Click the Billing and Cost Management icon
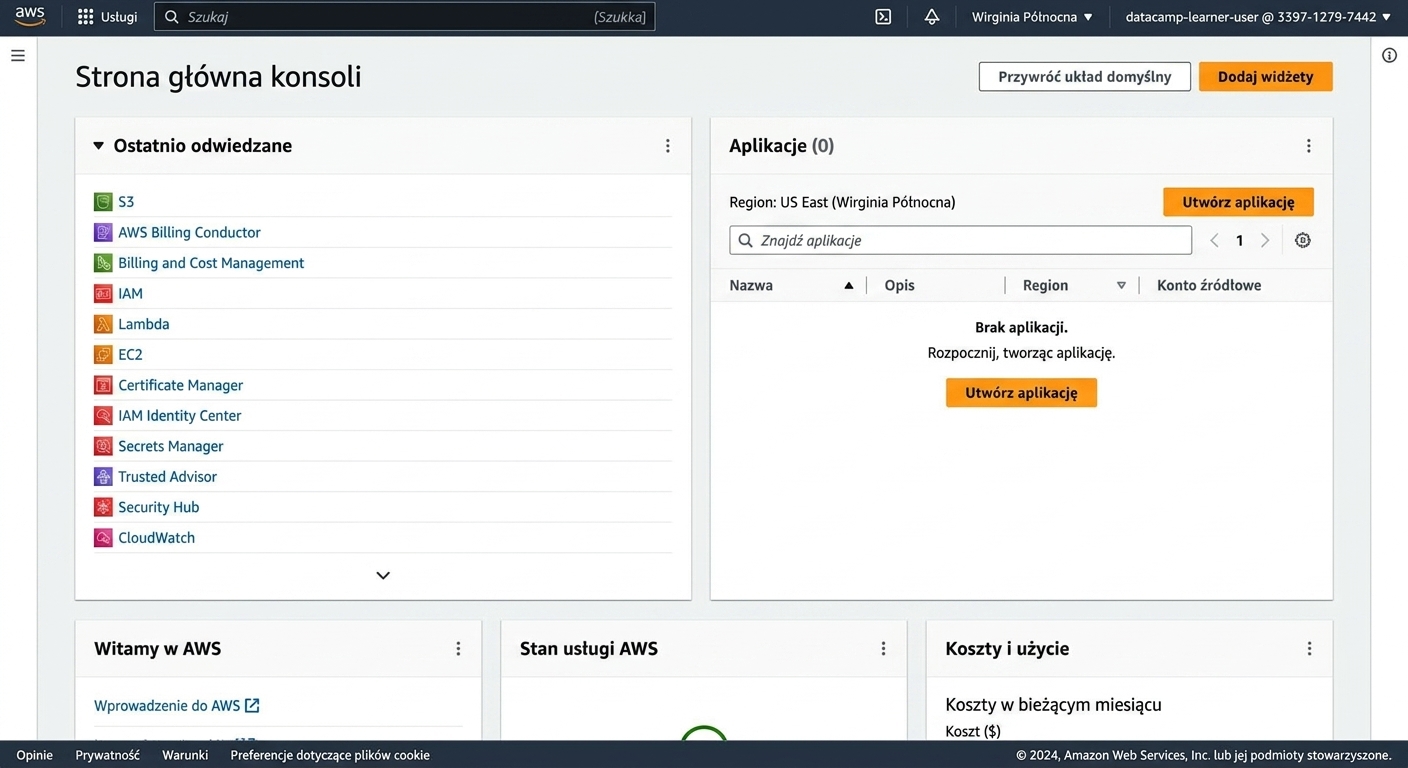Screen dimensions: 1408x768 point(103,263)
